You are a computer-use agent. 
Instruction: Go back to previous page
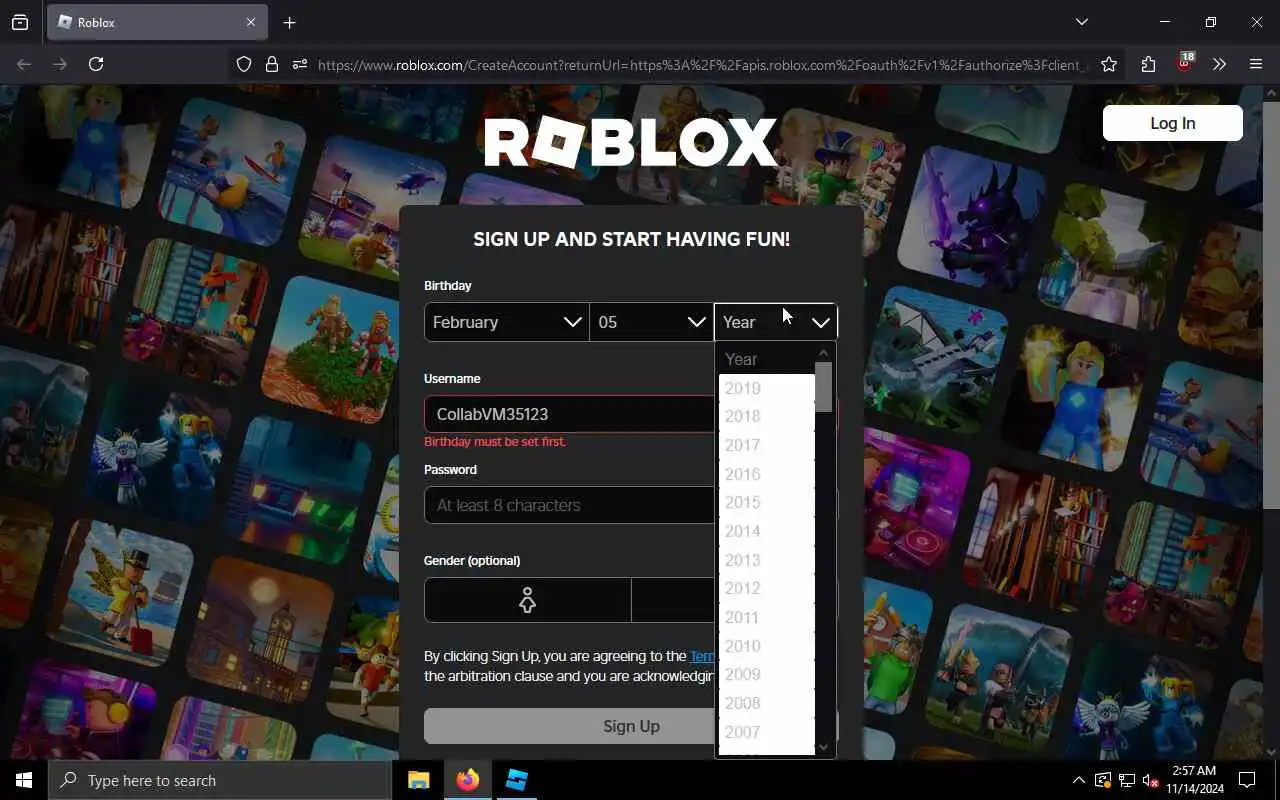pos(24,64)
